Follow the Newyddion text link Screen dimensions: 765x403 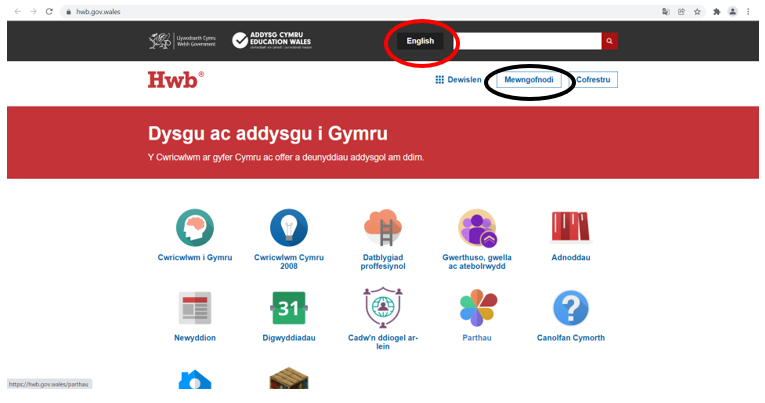(195, 338)
